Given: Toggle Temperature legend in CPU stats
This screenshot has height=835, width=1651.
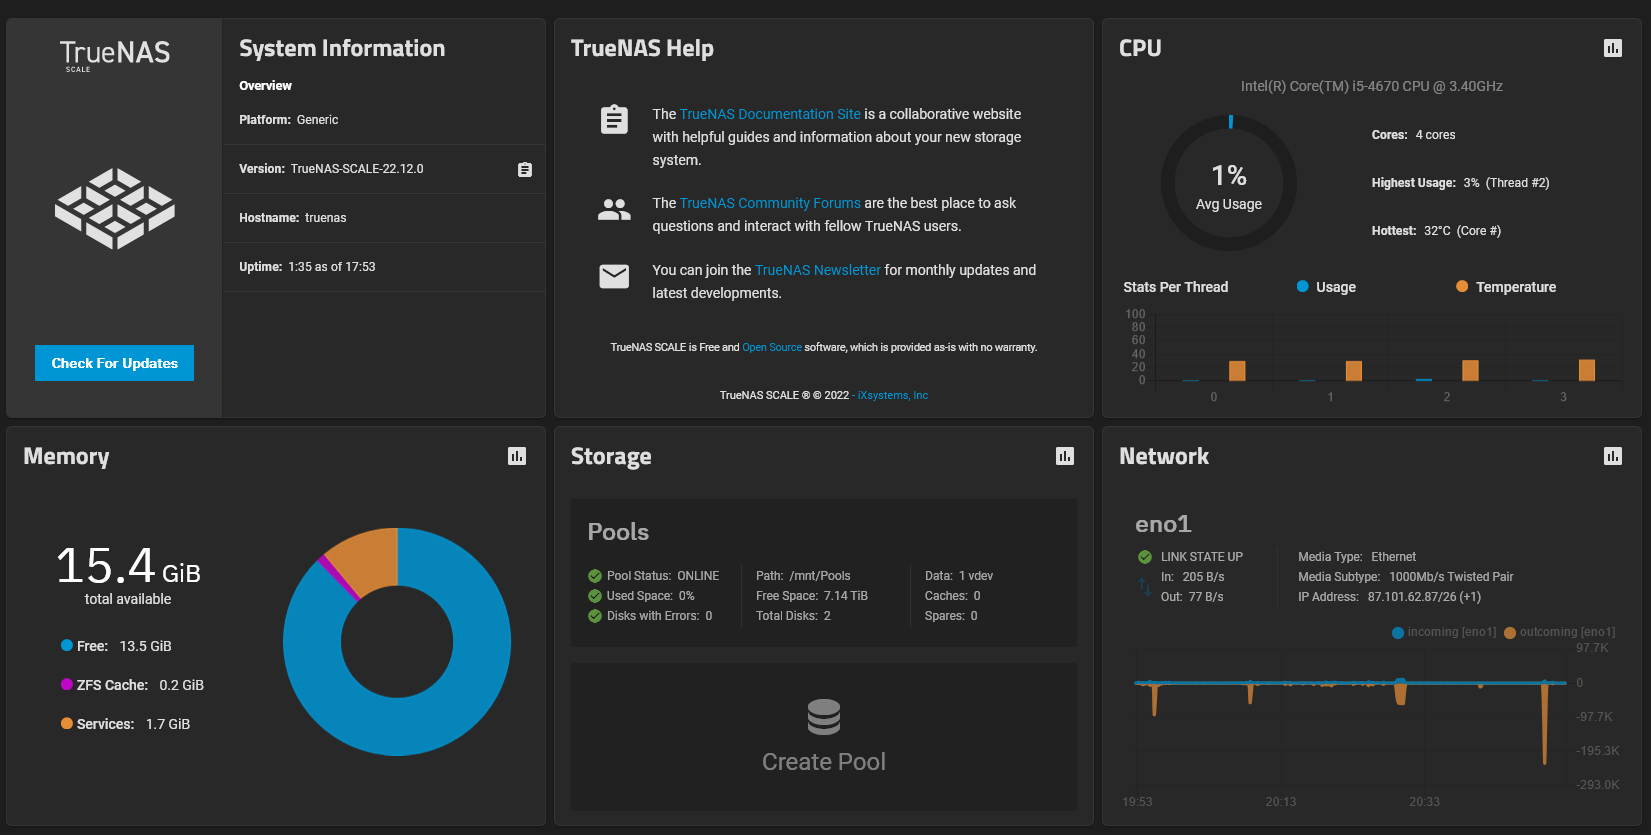Looking at the screenshot, I should [1506, 287].
